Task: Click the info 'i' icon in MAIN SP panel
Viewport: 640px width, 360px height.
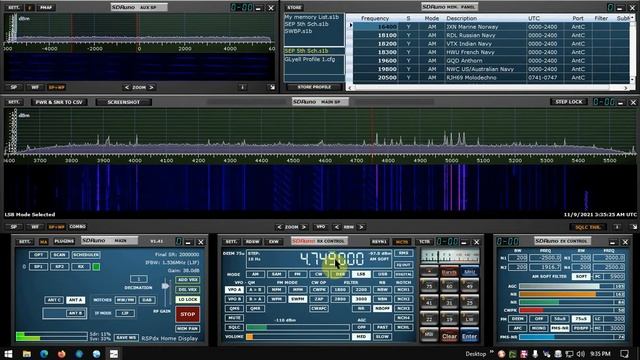Action: click(617, 227)
